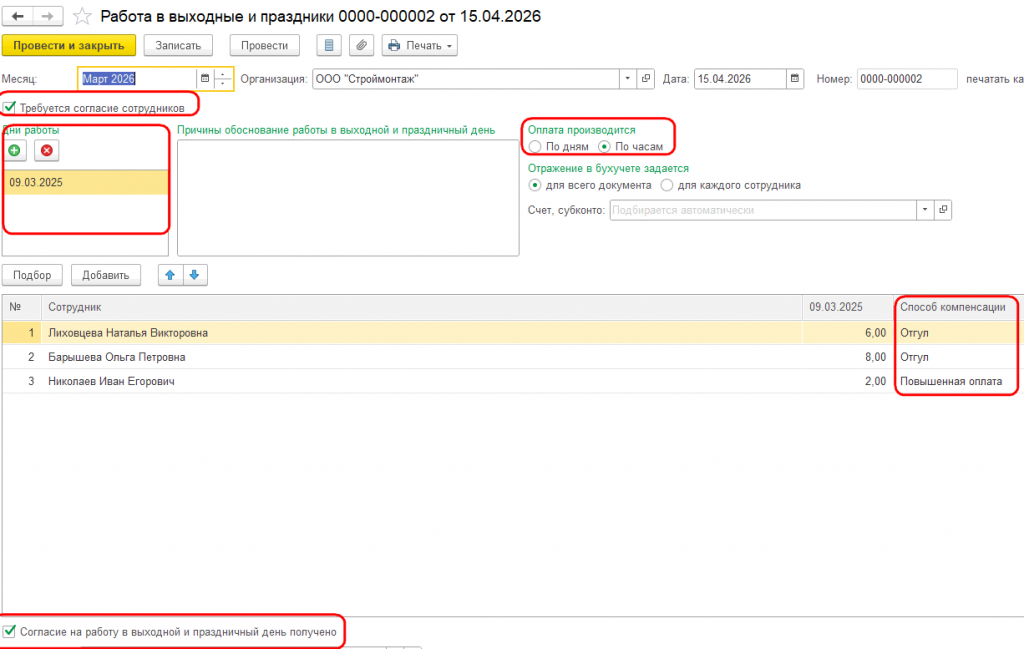Click the Месяц input field
The width and height of the screenshot is (1024, 649).
(138, 79)
